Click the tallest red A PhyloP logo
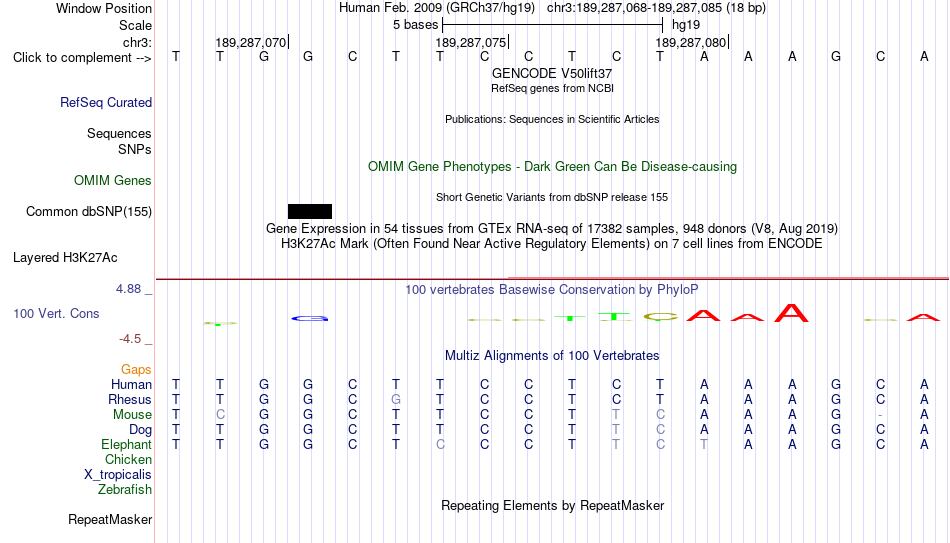950x543 pixels. [x=791, y=312]
